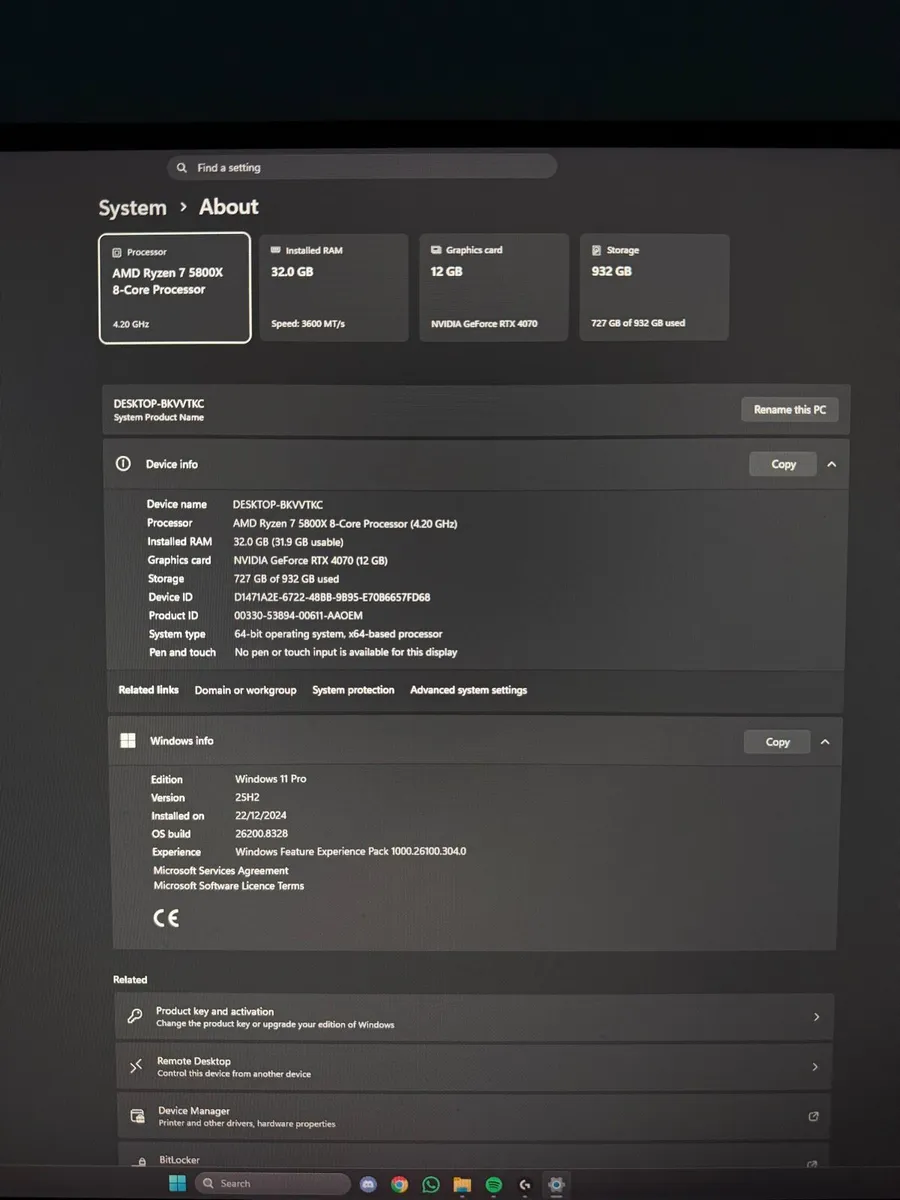This screenshot has width=900, height=1200.
Task: Click the Installed RAM card icon
Action: coord(276,250)
